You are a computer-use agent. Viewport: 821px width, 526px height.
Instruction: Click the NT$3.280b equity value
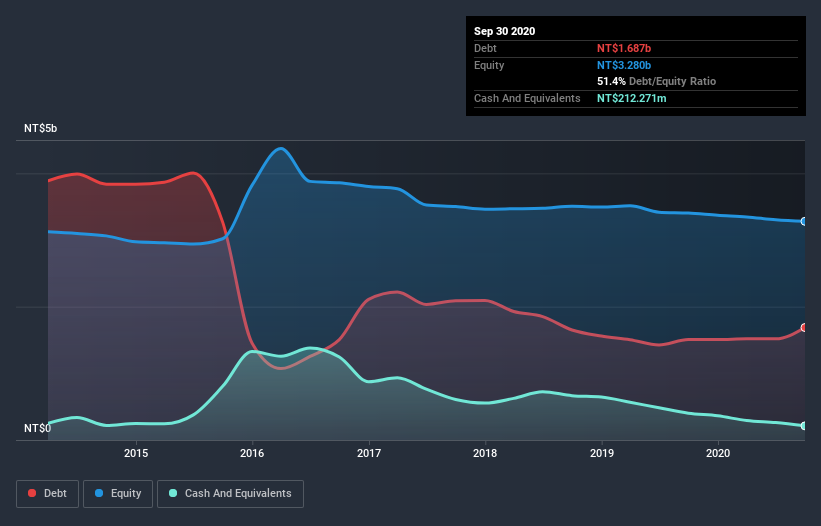point(624,65)
